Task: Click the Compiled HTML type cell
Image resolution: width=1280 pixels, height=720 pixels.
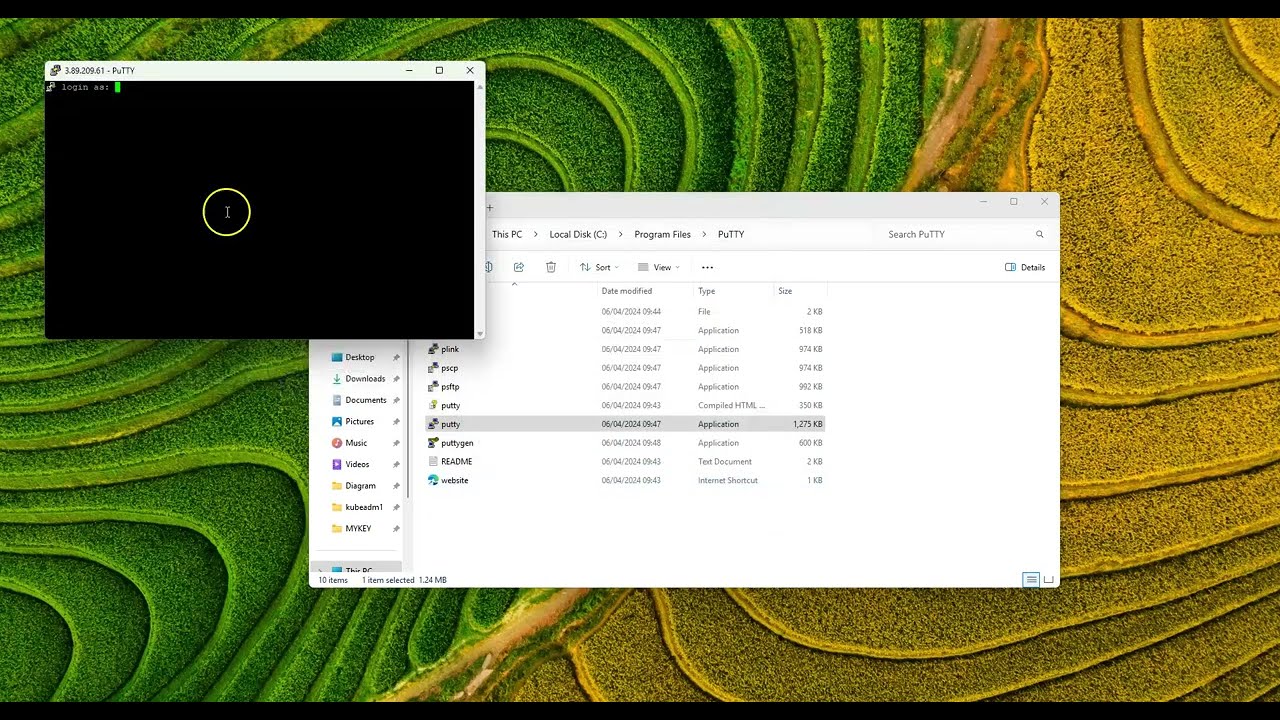Action: (731, 405)
